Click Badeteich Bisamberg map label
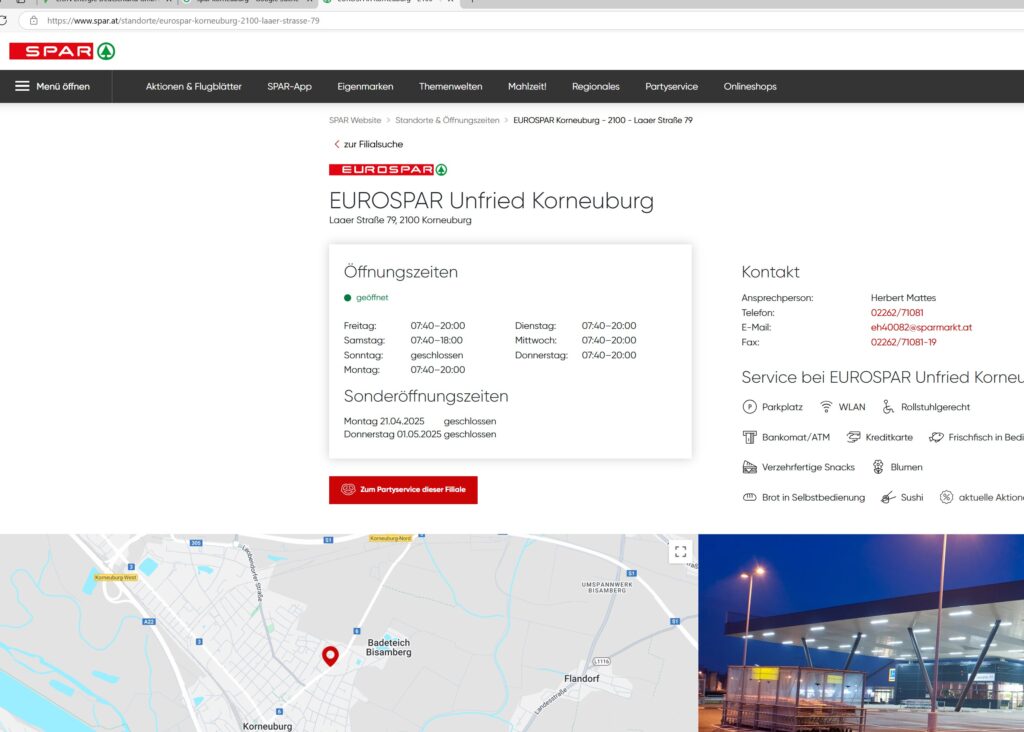Screen dimensions: 1024x732 (389, 647)
